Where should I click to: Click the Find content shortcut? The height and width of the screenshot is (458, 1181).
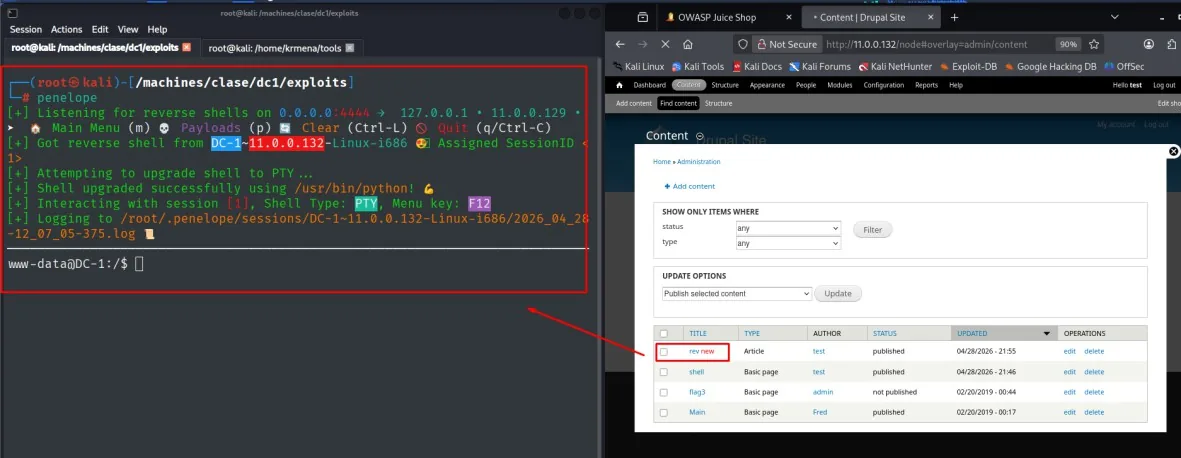(678, 103)
